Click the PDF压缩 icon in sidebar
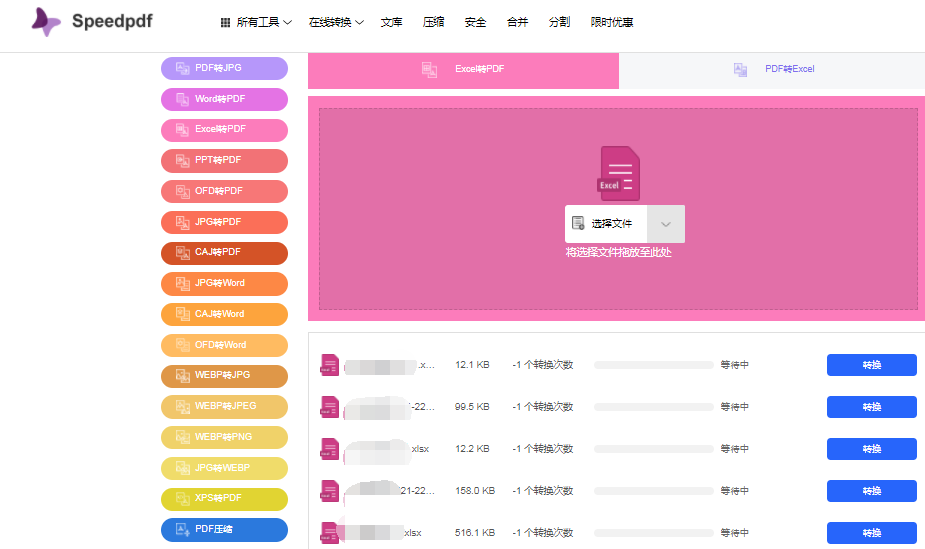925x549 pixels. click(x=183, y=530)
